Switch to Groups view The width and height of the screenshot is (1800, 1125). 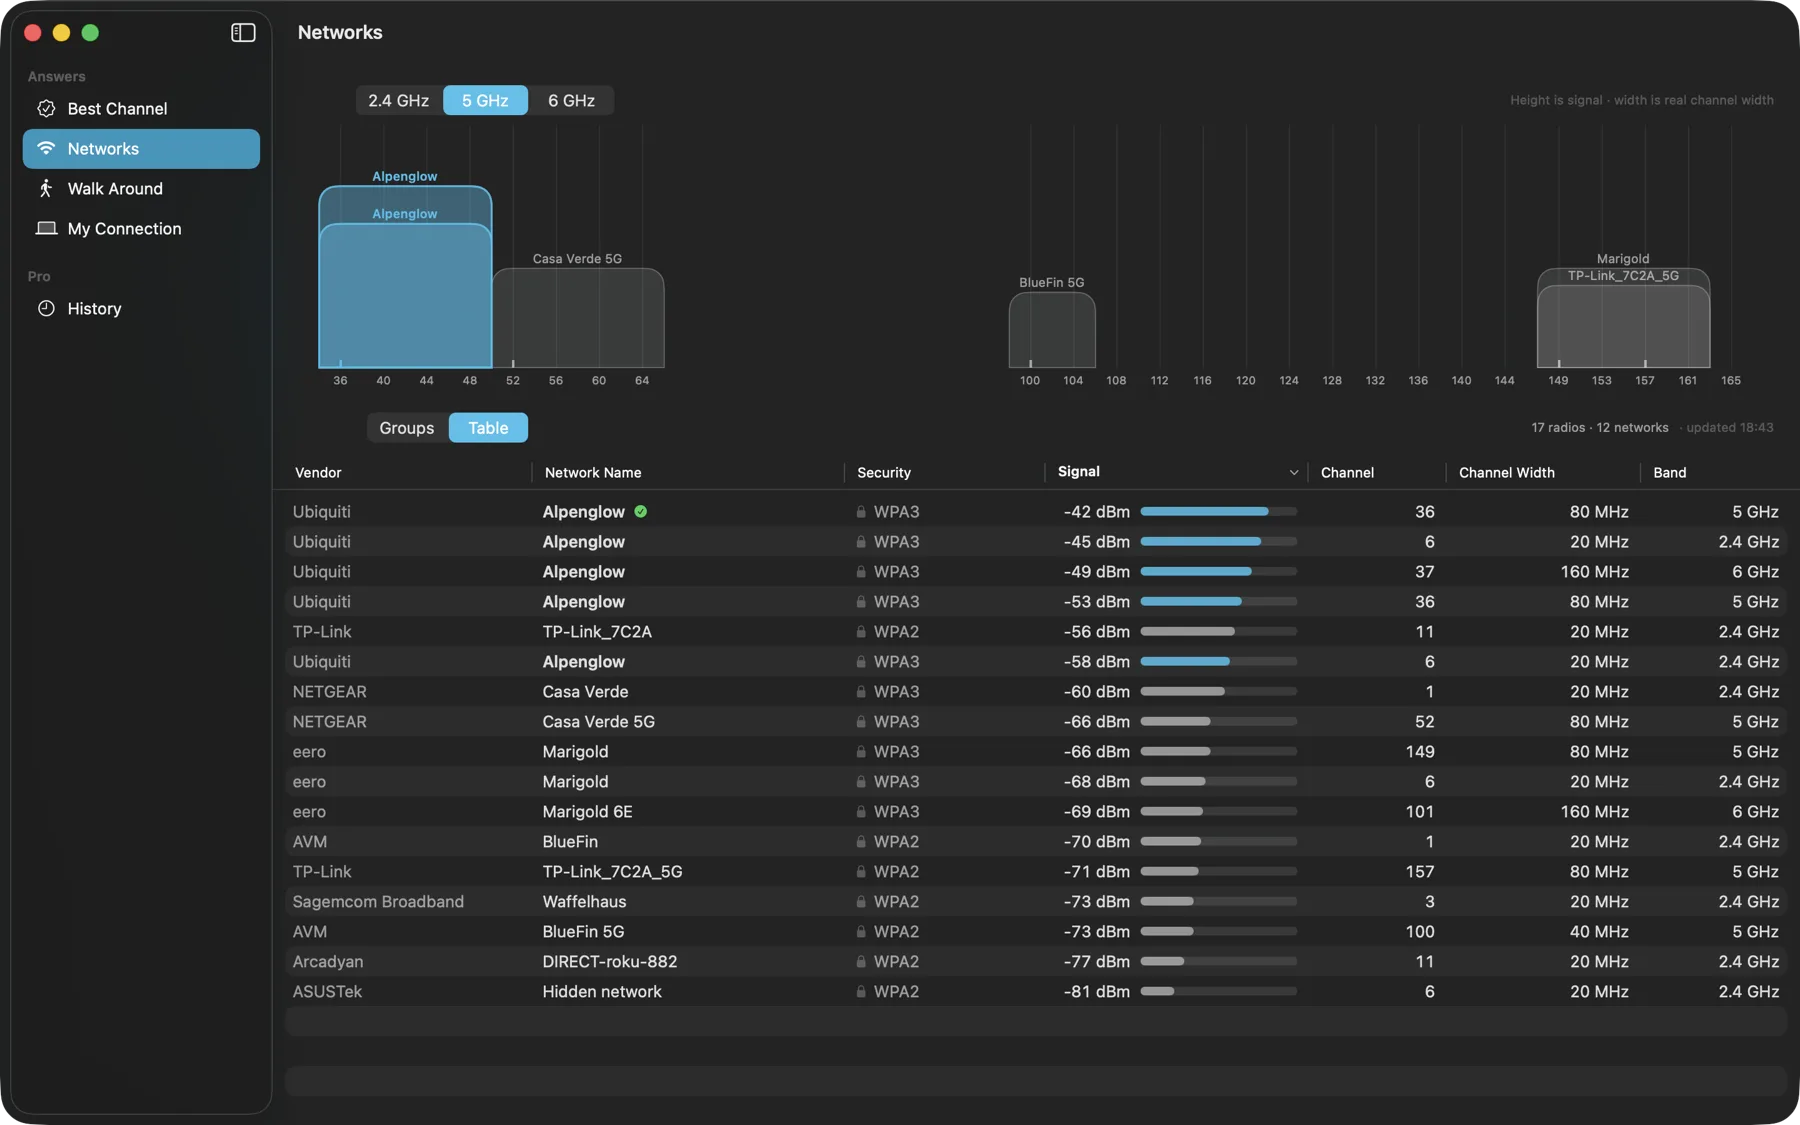407,427
